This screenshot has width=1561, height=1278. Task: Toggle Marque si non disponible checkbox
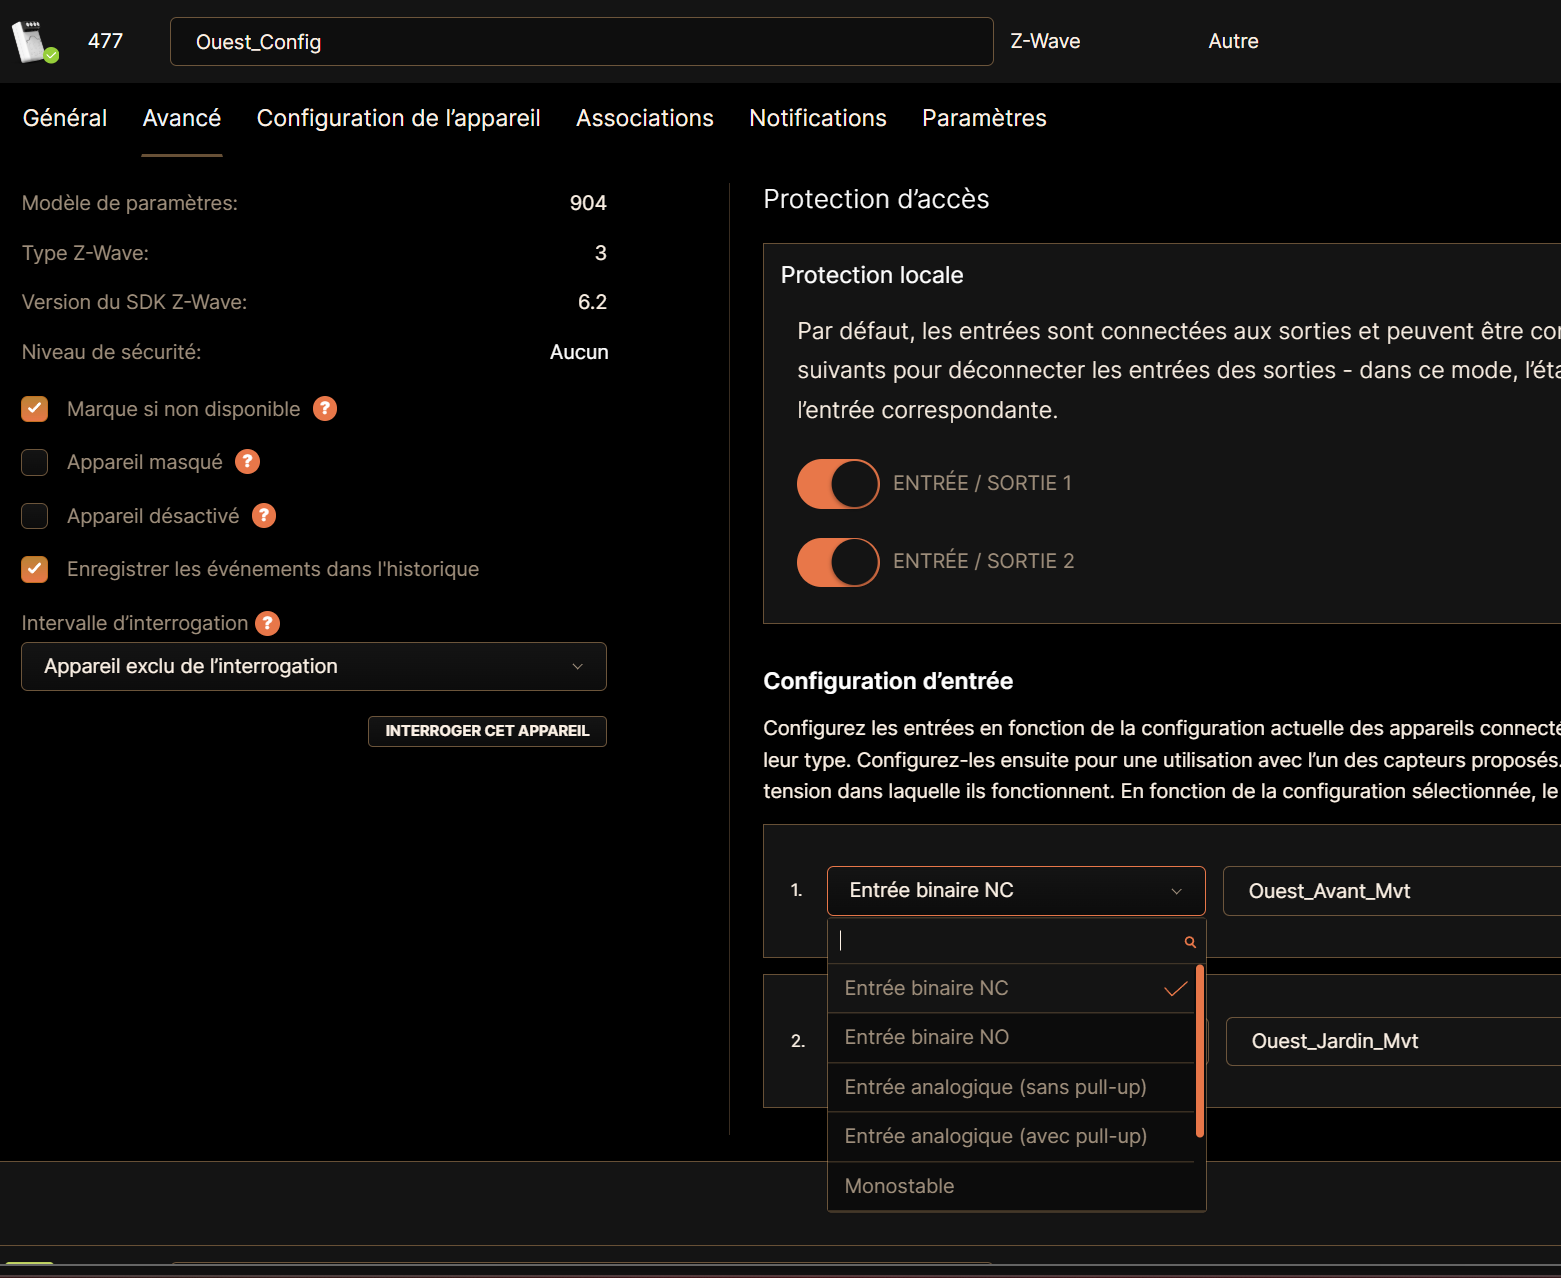pos(35,408)
